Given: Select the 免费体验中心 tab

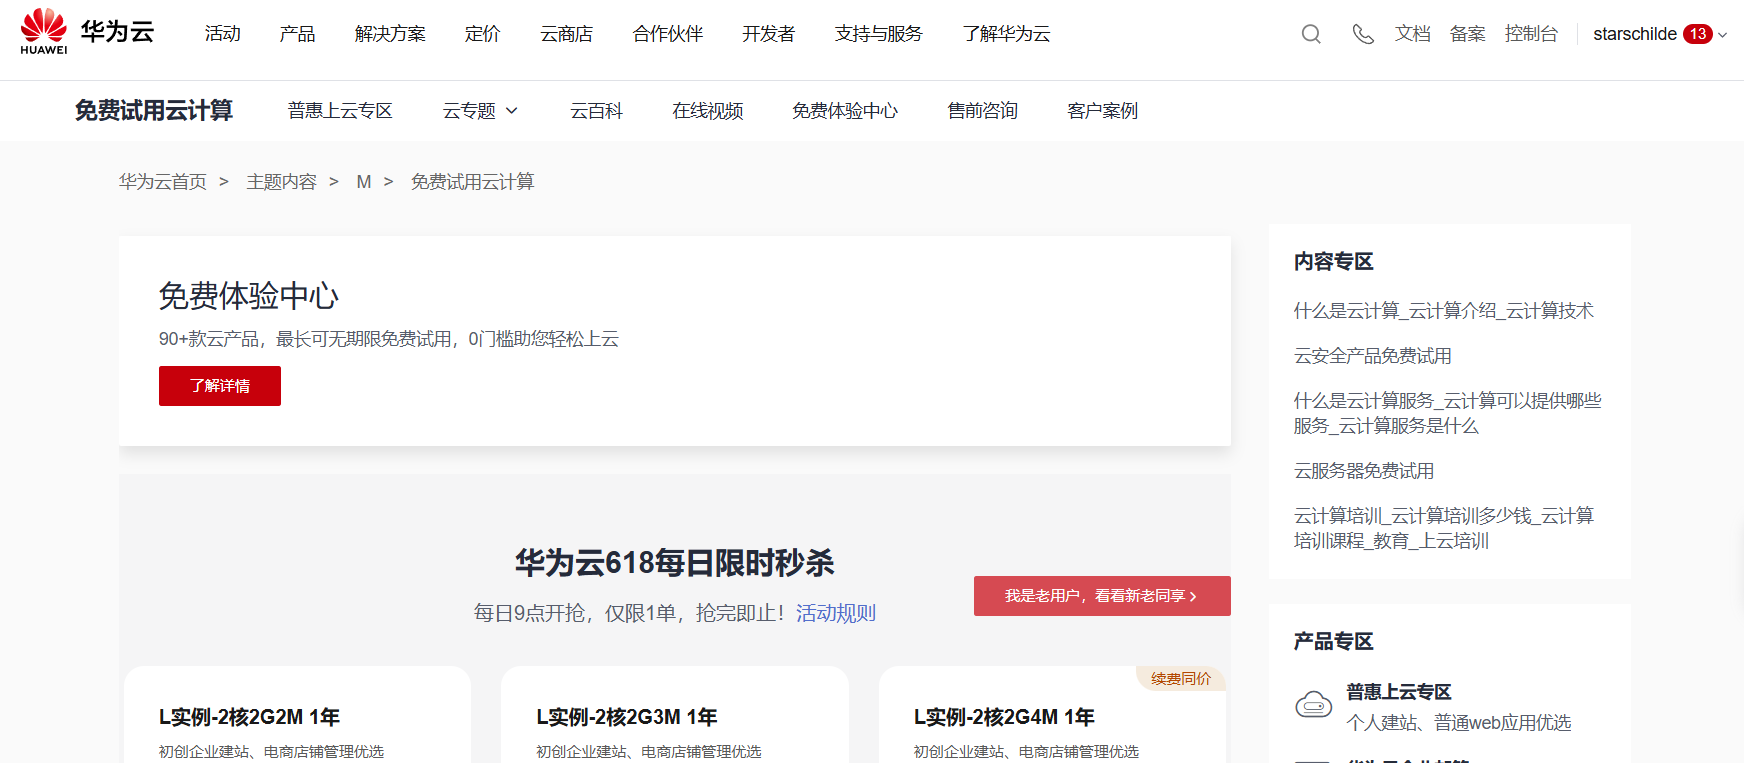Looking at the screenshot, I should [x=844, y=111].
